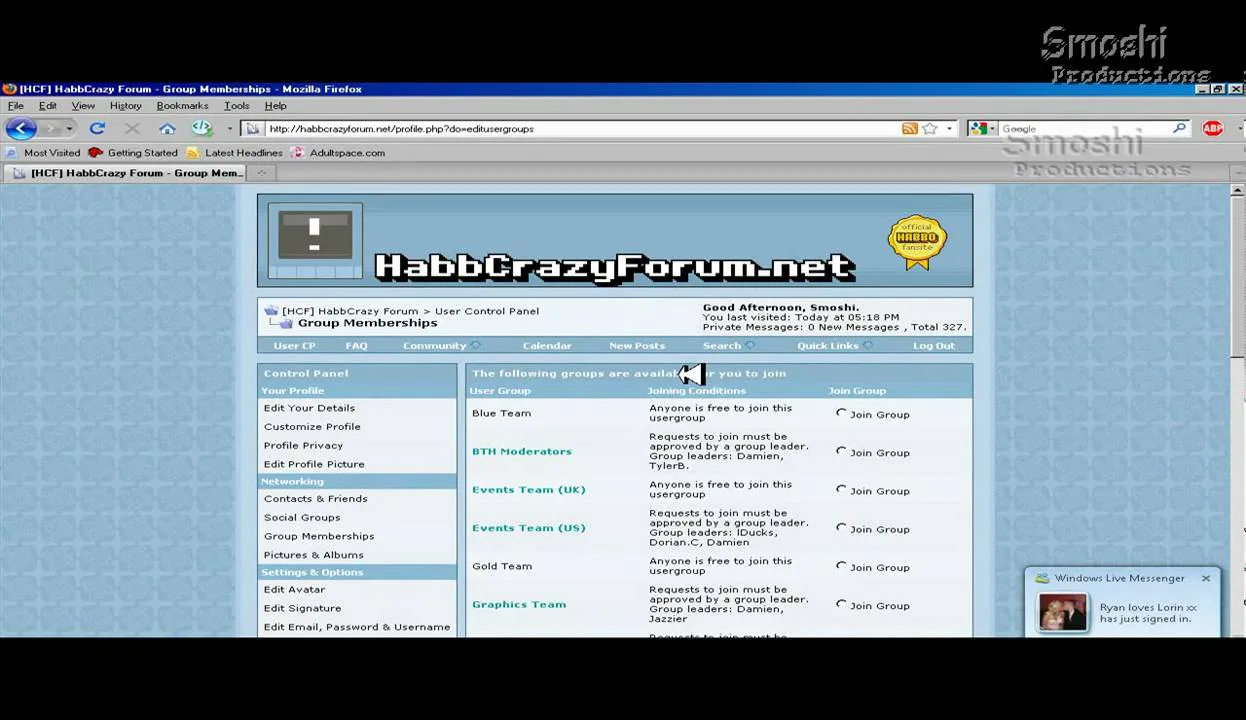Close the Windows Live Messenger notification
The width and height of the screenshot is (1246, 720).
(1206, 578)
